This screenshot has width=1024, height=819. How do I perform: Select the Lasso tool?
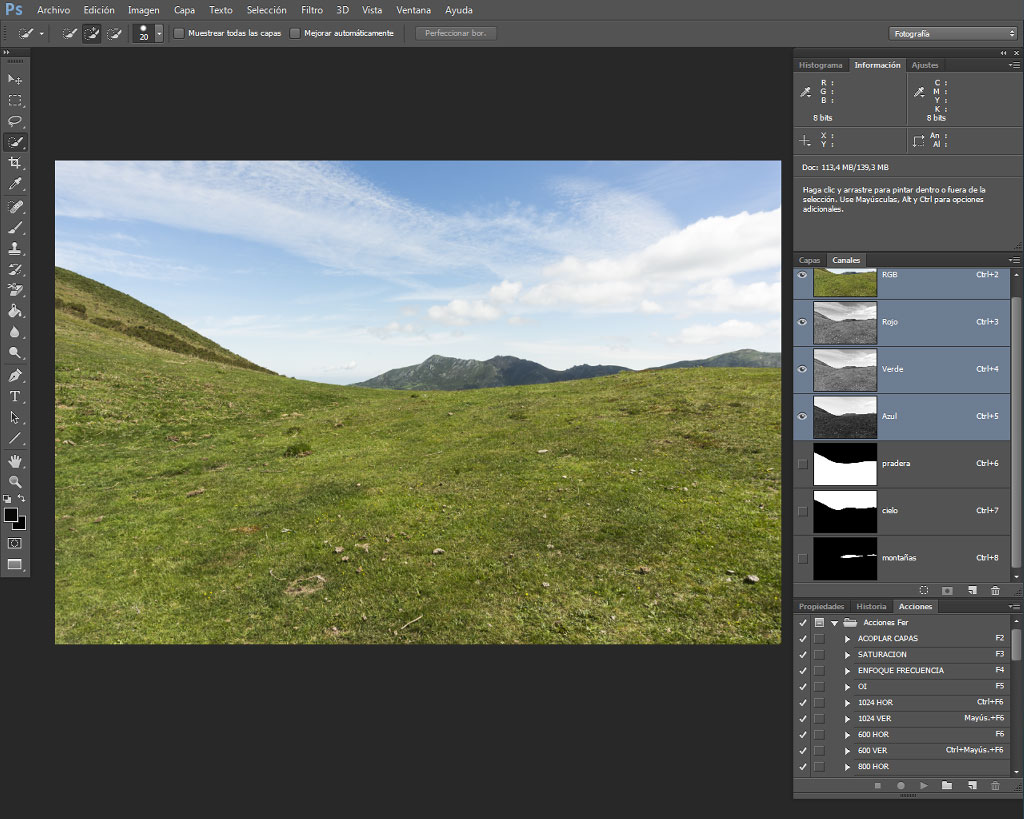coord(15,121)
